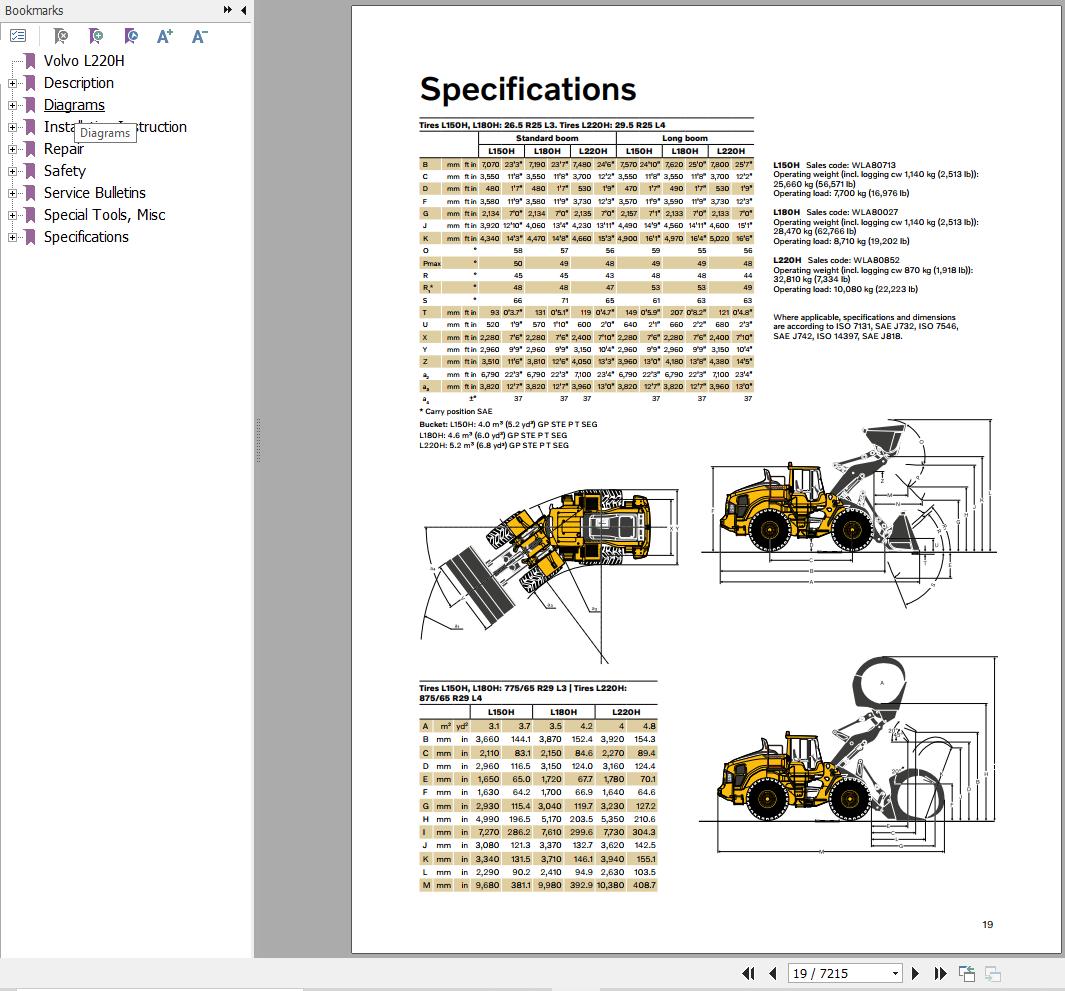Click the previous view icon
This screenshot has height=991, width=1065.
(x=966, y=972)
